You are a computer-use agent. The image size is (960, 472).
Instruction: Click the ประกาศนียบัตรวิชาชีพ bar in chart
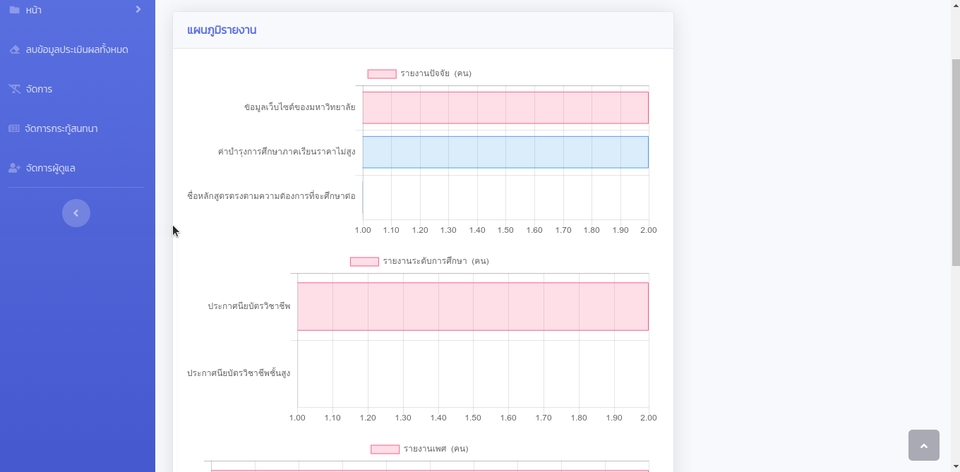click(473, 306)
